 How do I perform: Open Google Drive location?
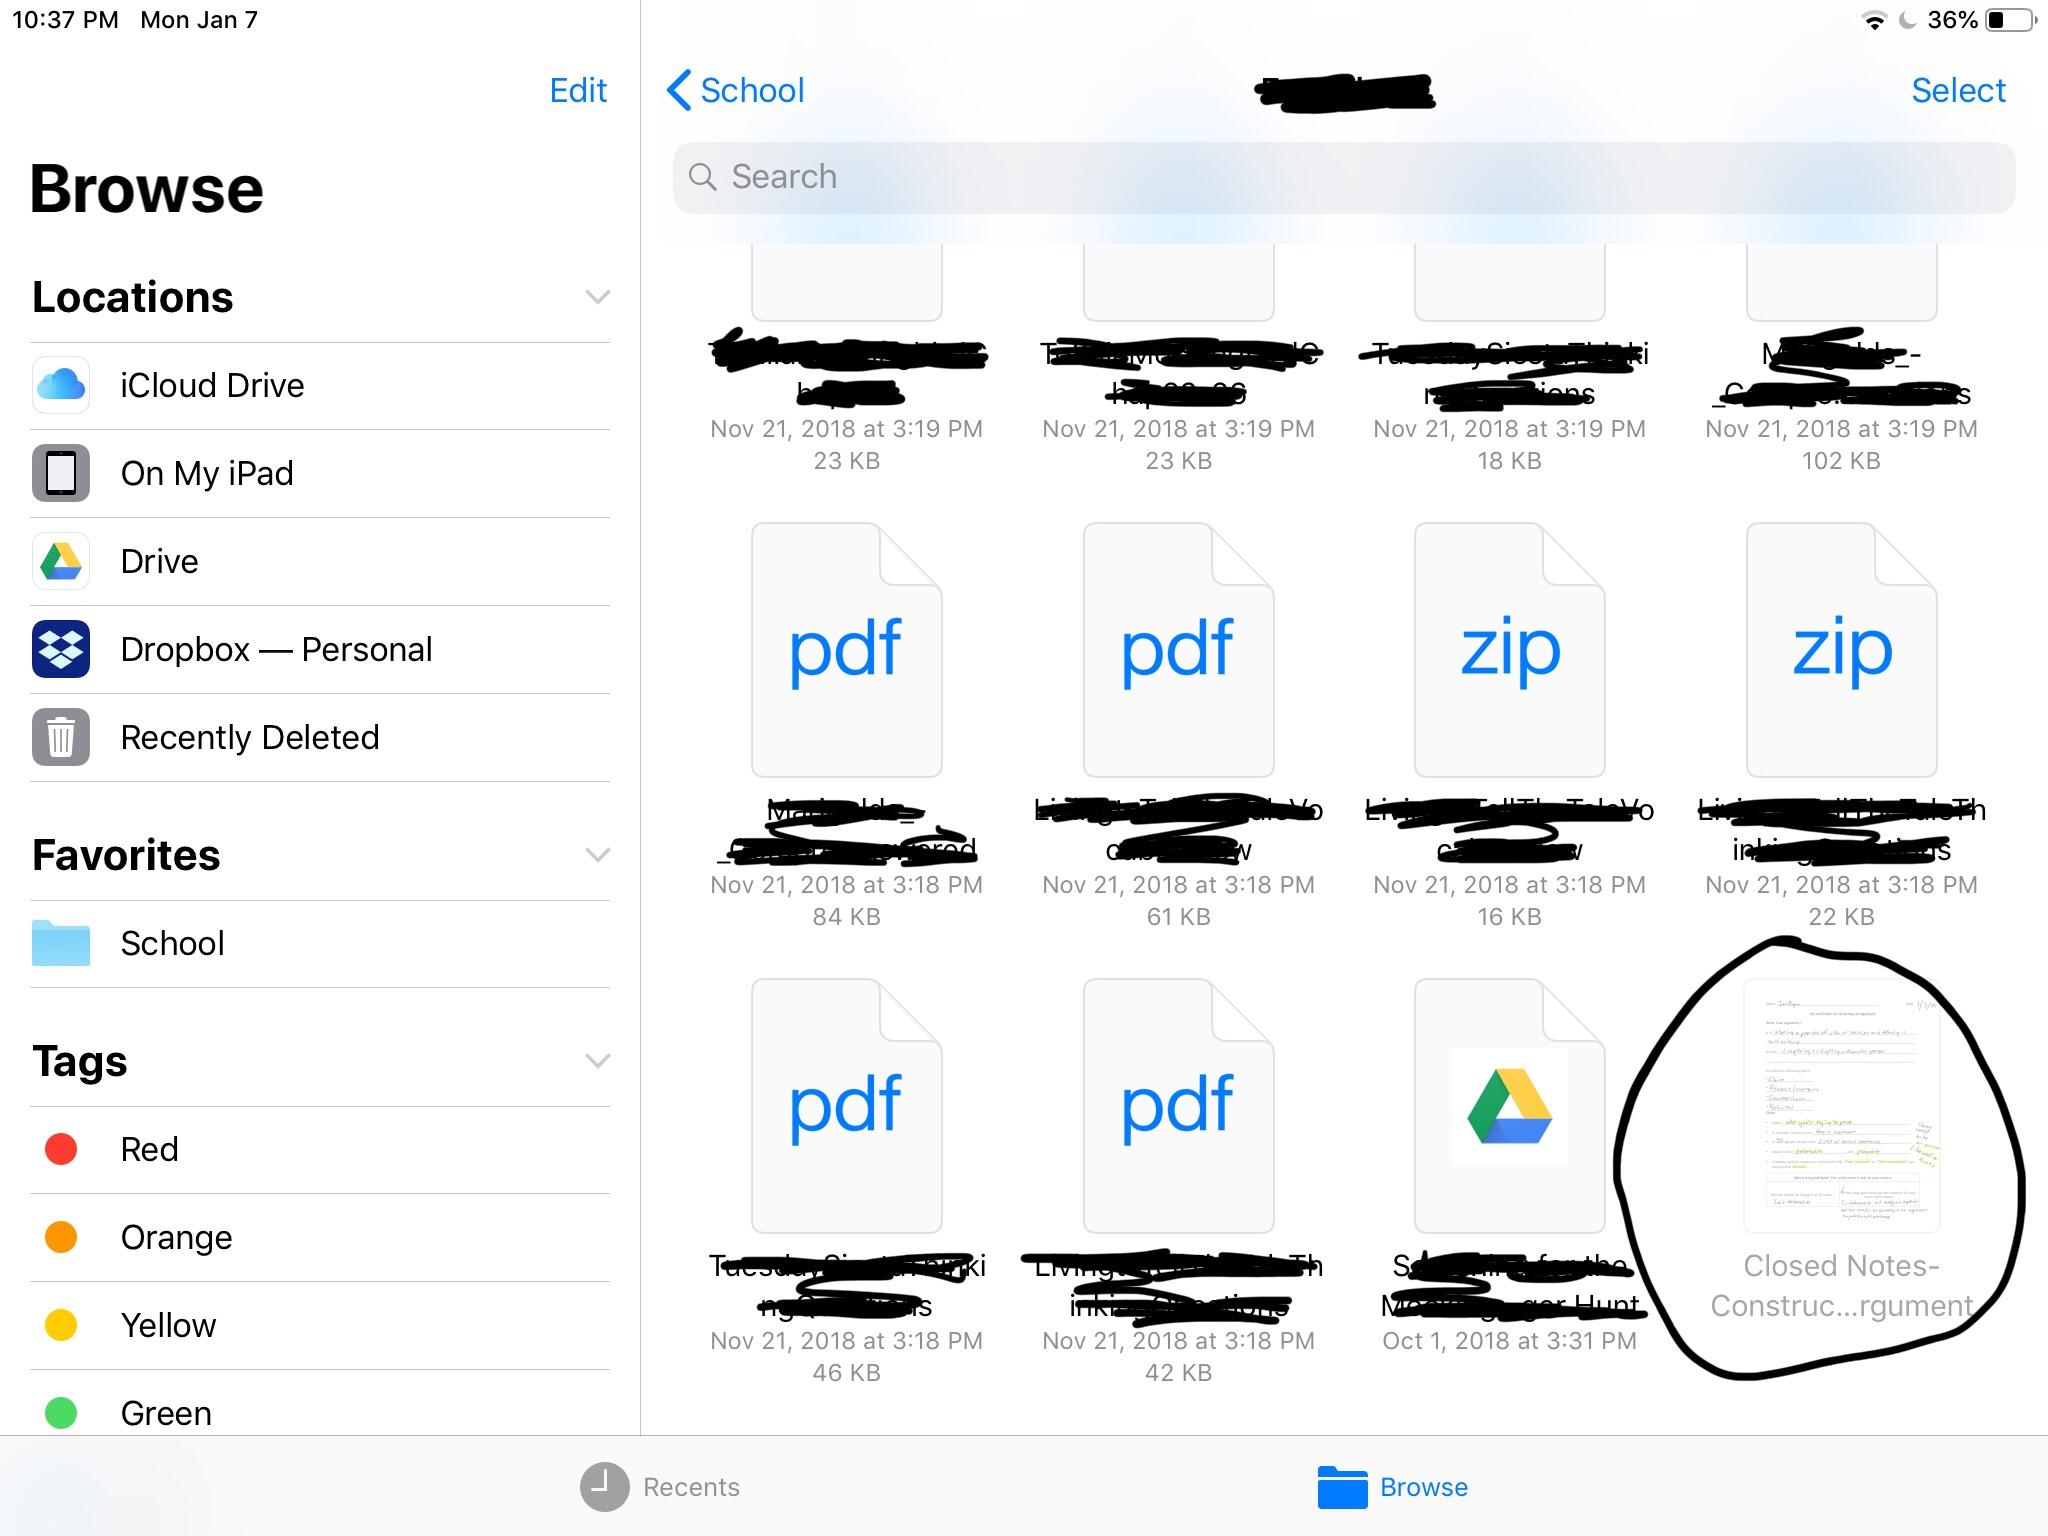point(159,562)
